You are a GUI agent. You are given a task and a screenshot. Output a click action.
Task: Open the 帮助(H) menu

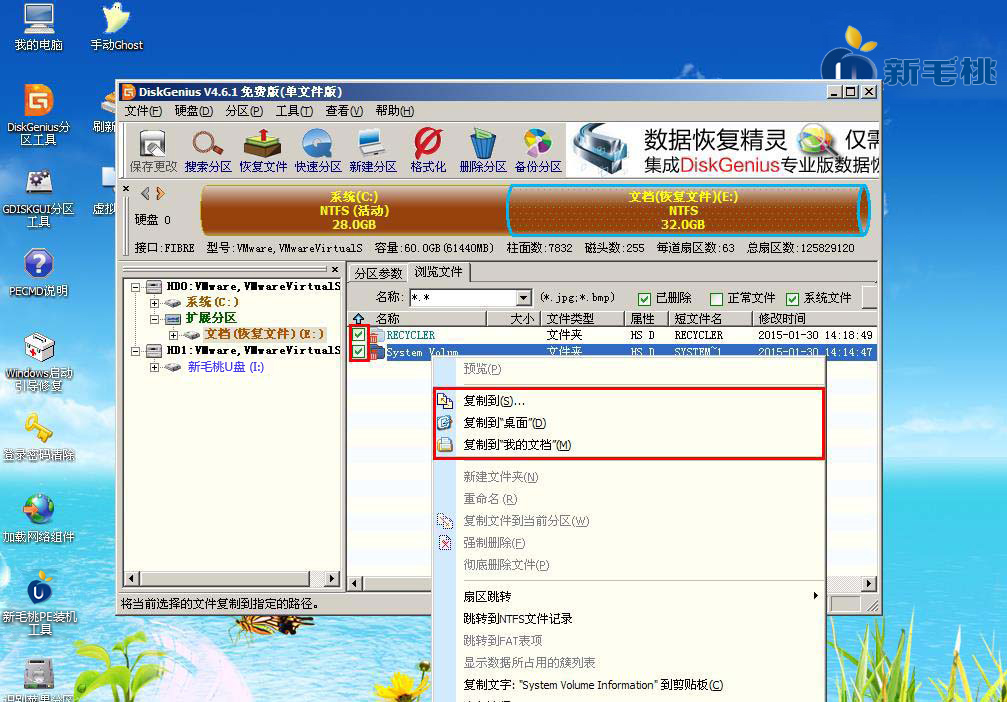(x=394, y=111)
